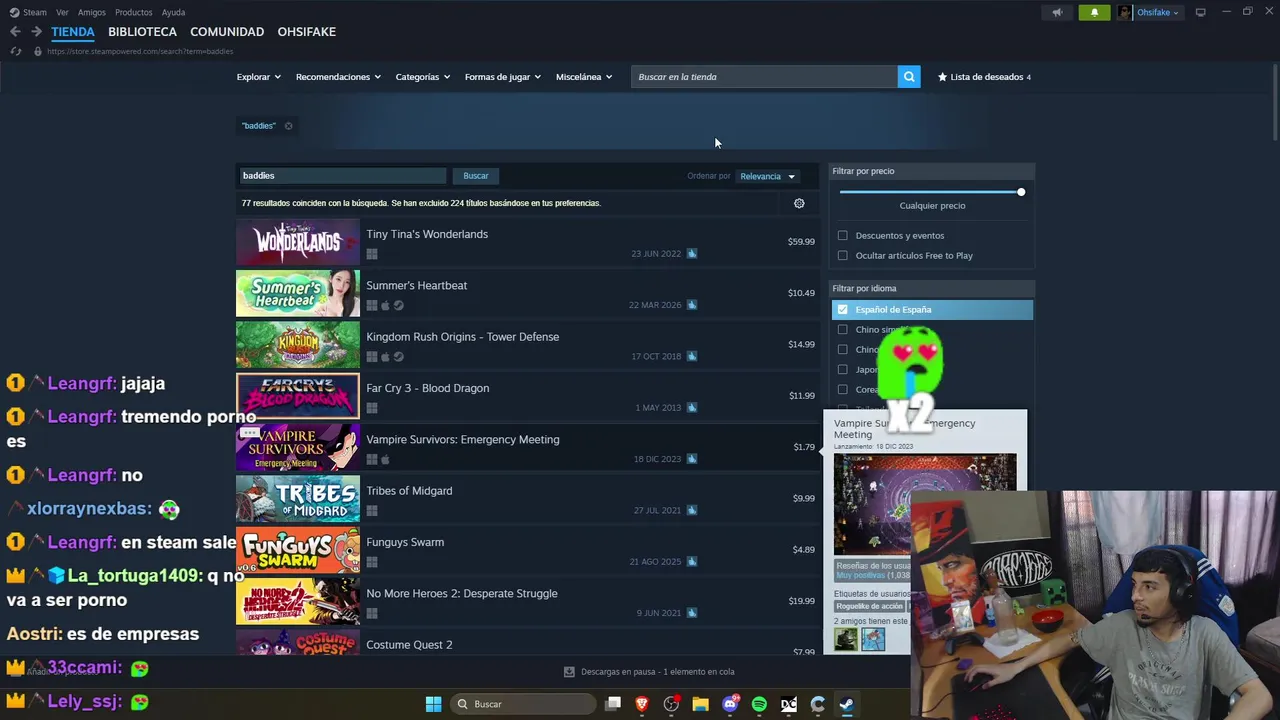
Task: Click Steam icon in taskbar
Action: 846,704
